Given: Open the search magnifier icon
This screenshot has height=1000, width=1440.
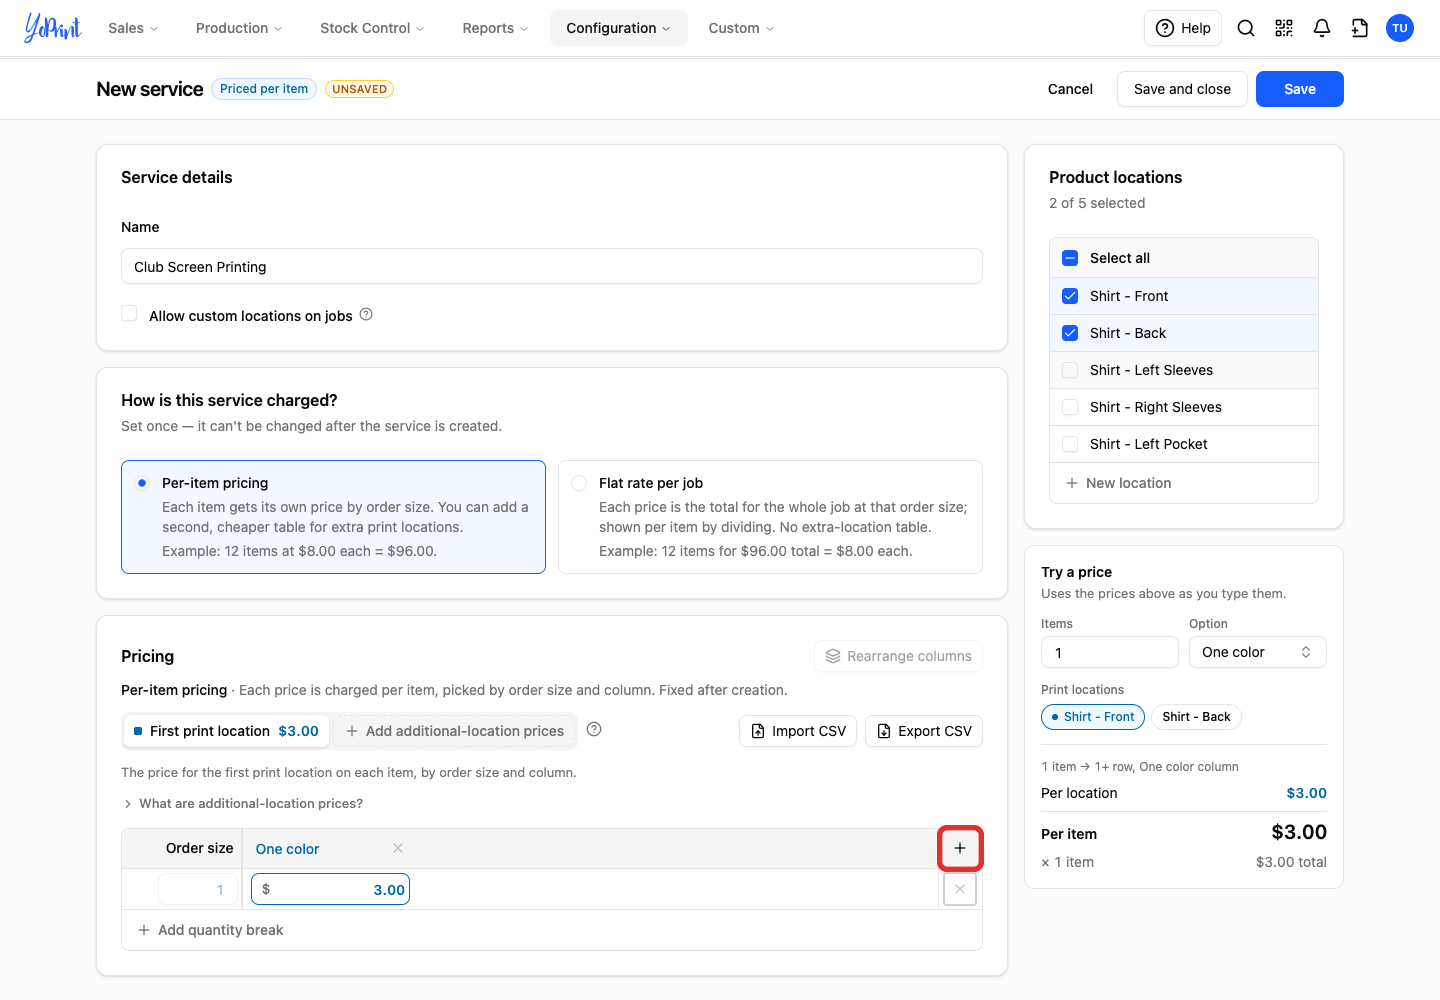Looking at the screenshot, I should click(x=1246, y=28).
